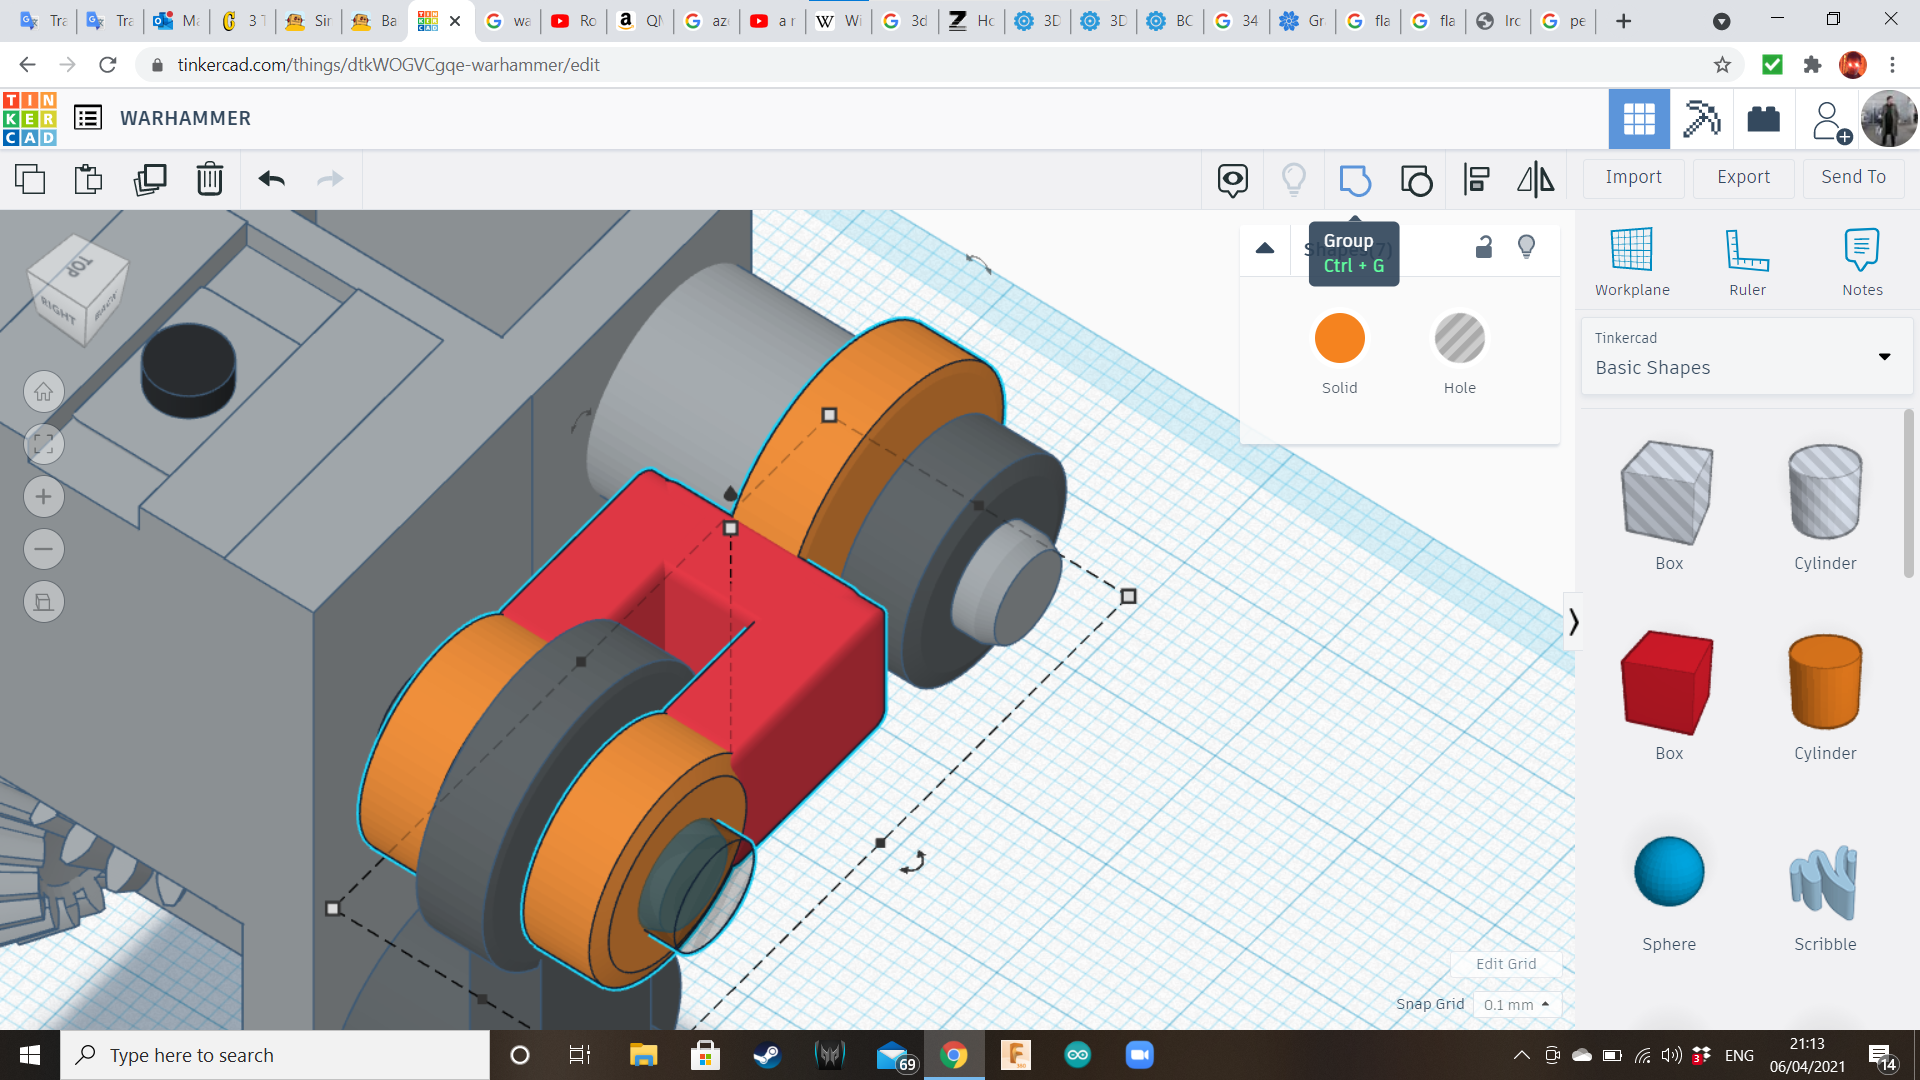The height and width of the screenshot is (1080, 1920).
Task: Choose the orange Solid color swatch
Action: (x=1339, y=338)
